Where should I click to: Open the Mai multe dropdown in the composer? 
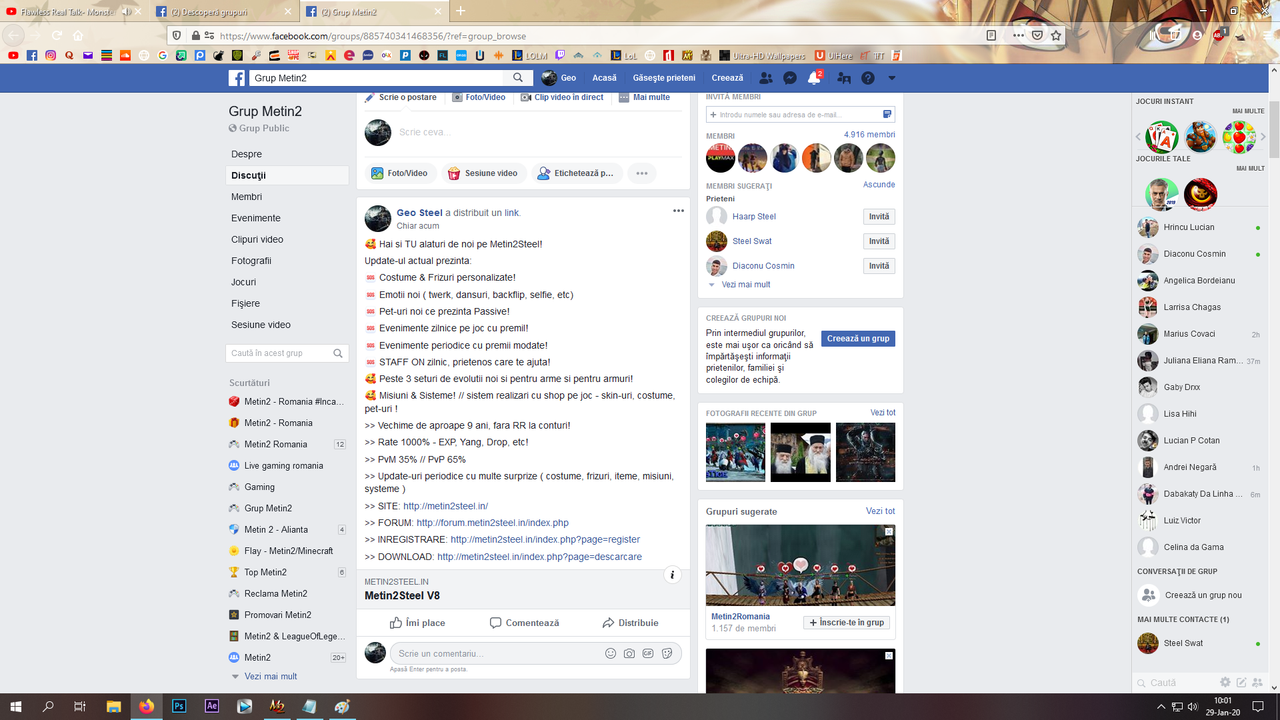[645, 97]
